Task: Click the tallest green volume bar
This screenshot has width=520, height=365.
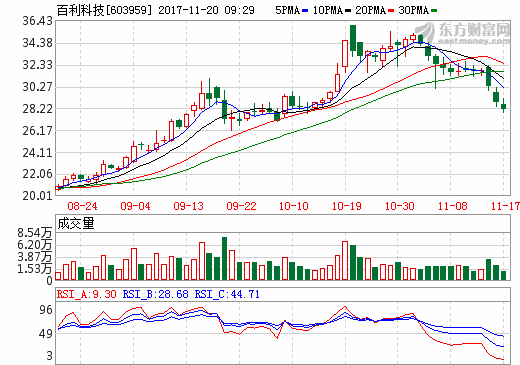Action: tap(225, 258)
